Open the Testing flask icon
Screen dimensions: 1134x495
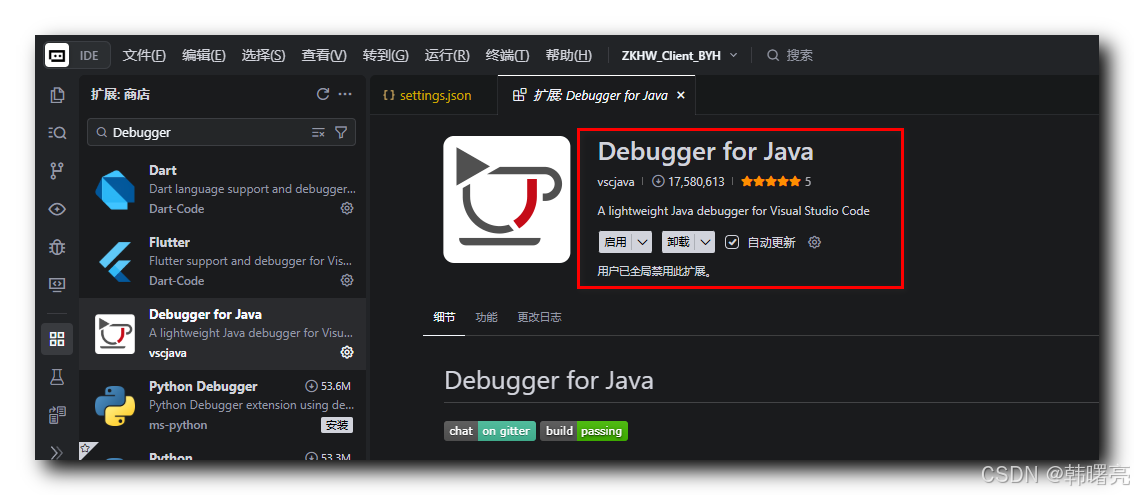click(57, 376)
